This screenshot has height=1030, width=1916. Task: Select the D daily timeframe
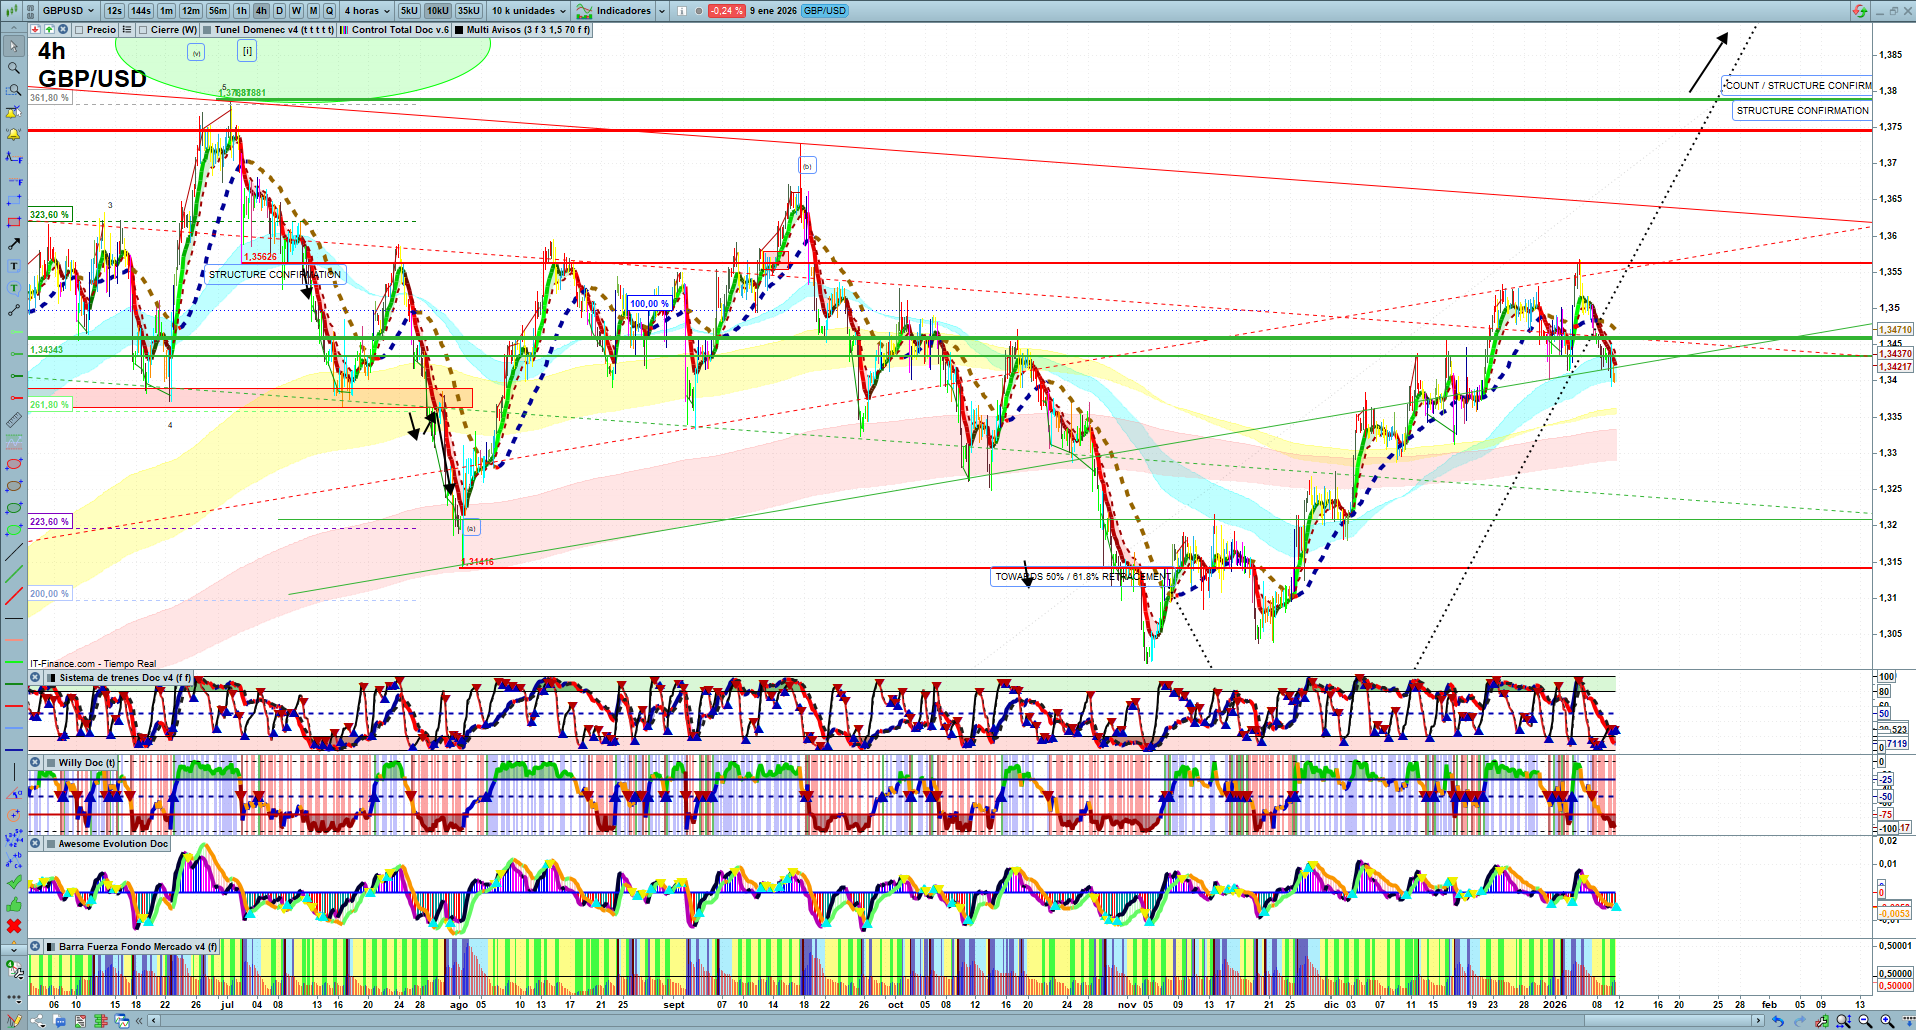pos(279,11)
